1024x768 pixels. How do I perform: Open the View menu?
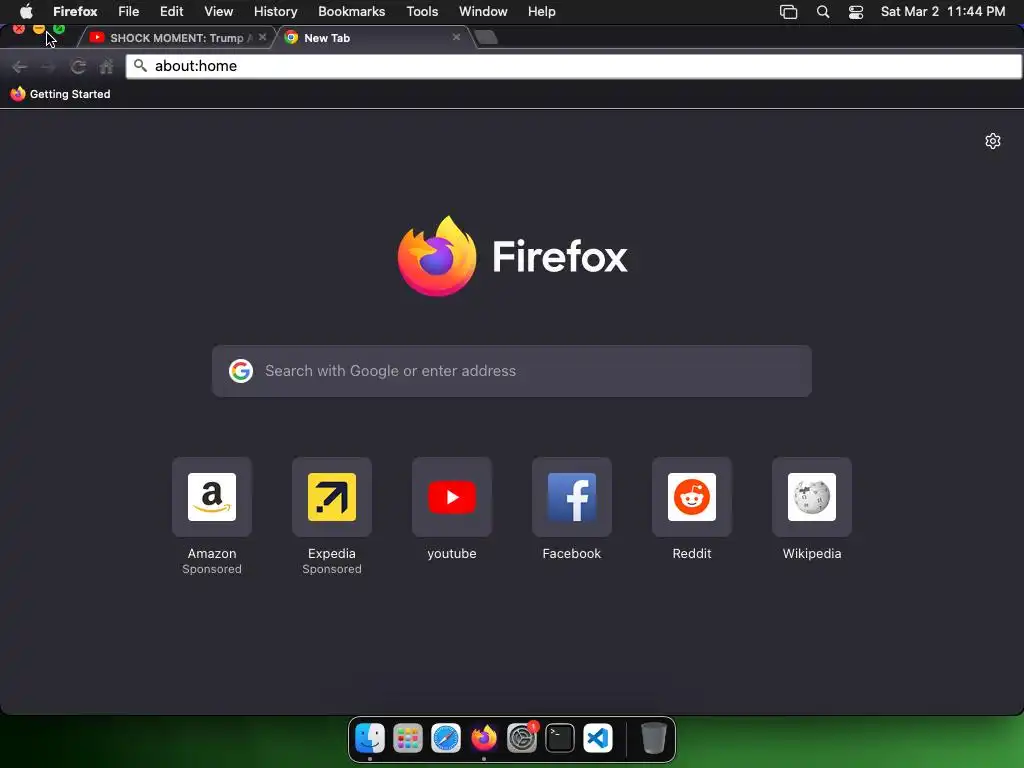[218, 11]
